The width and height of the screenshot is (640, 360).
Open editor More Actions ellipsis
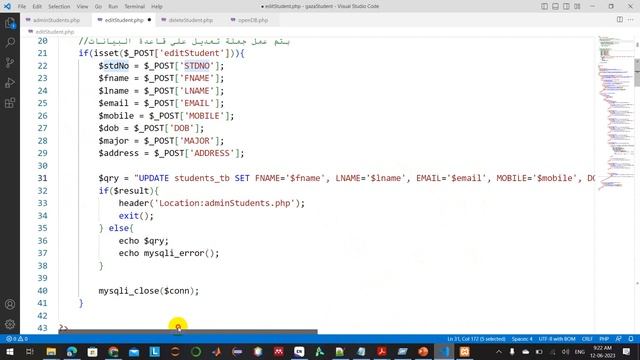pyautogui.click(x=631, y=20)
